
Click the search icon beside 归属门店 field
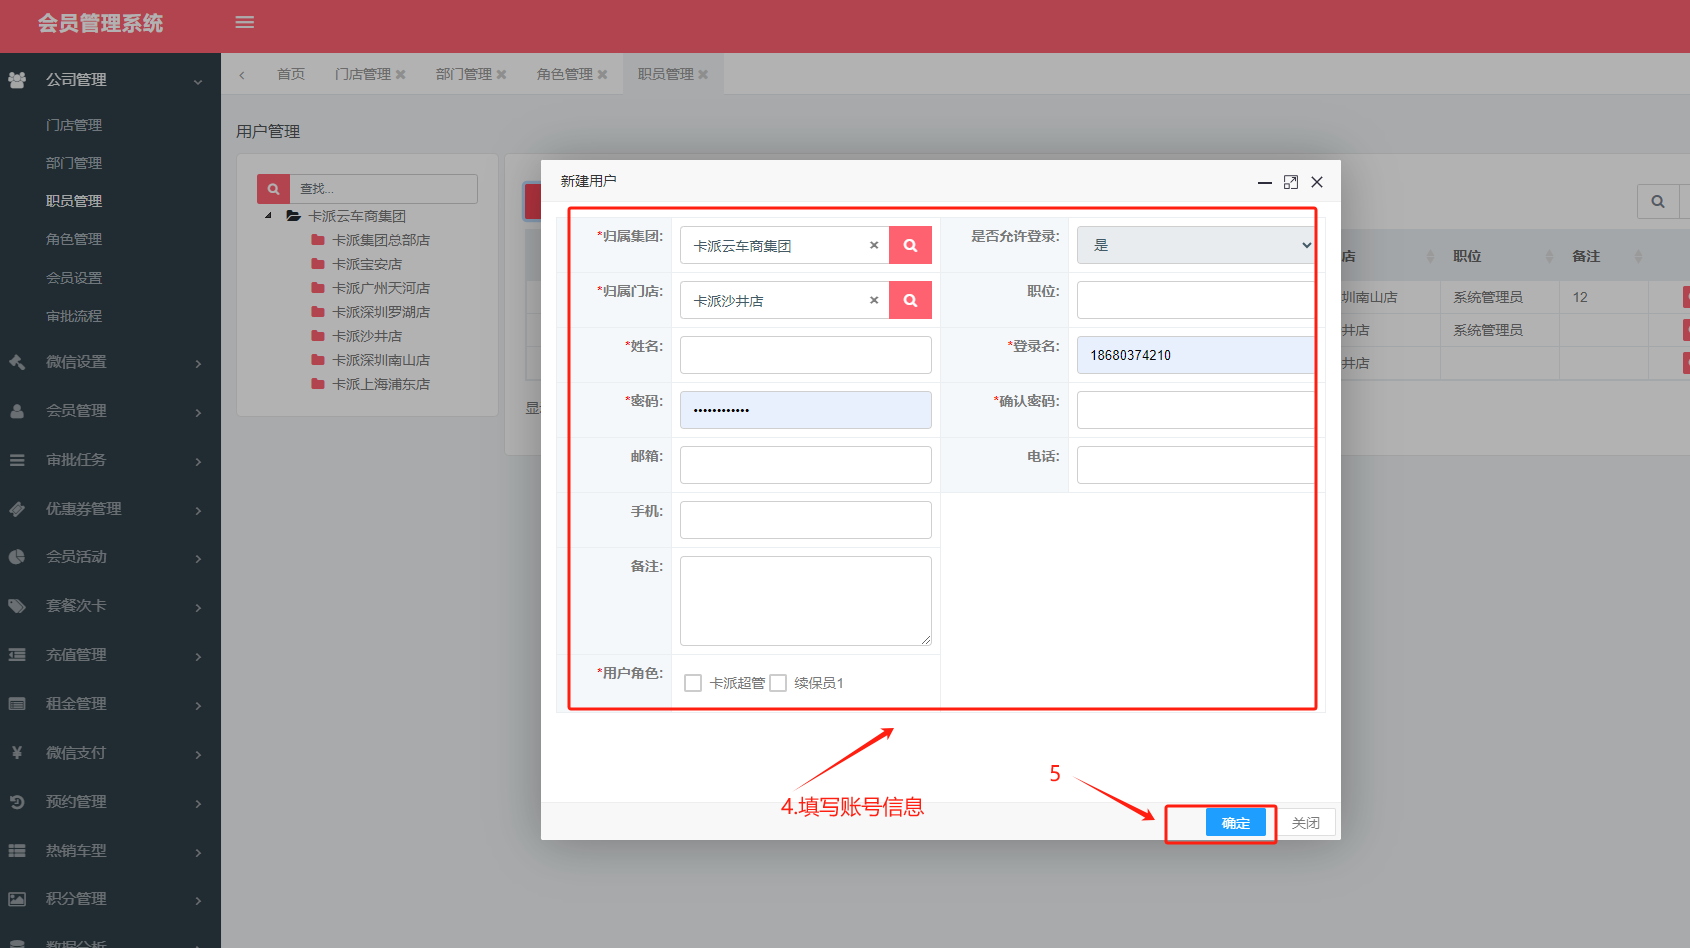click(x=910, y=300)
